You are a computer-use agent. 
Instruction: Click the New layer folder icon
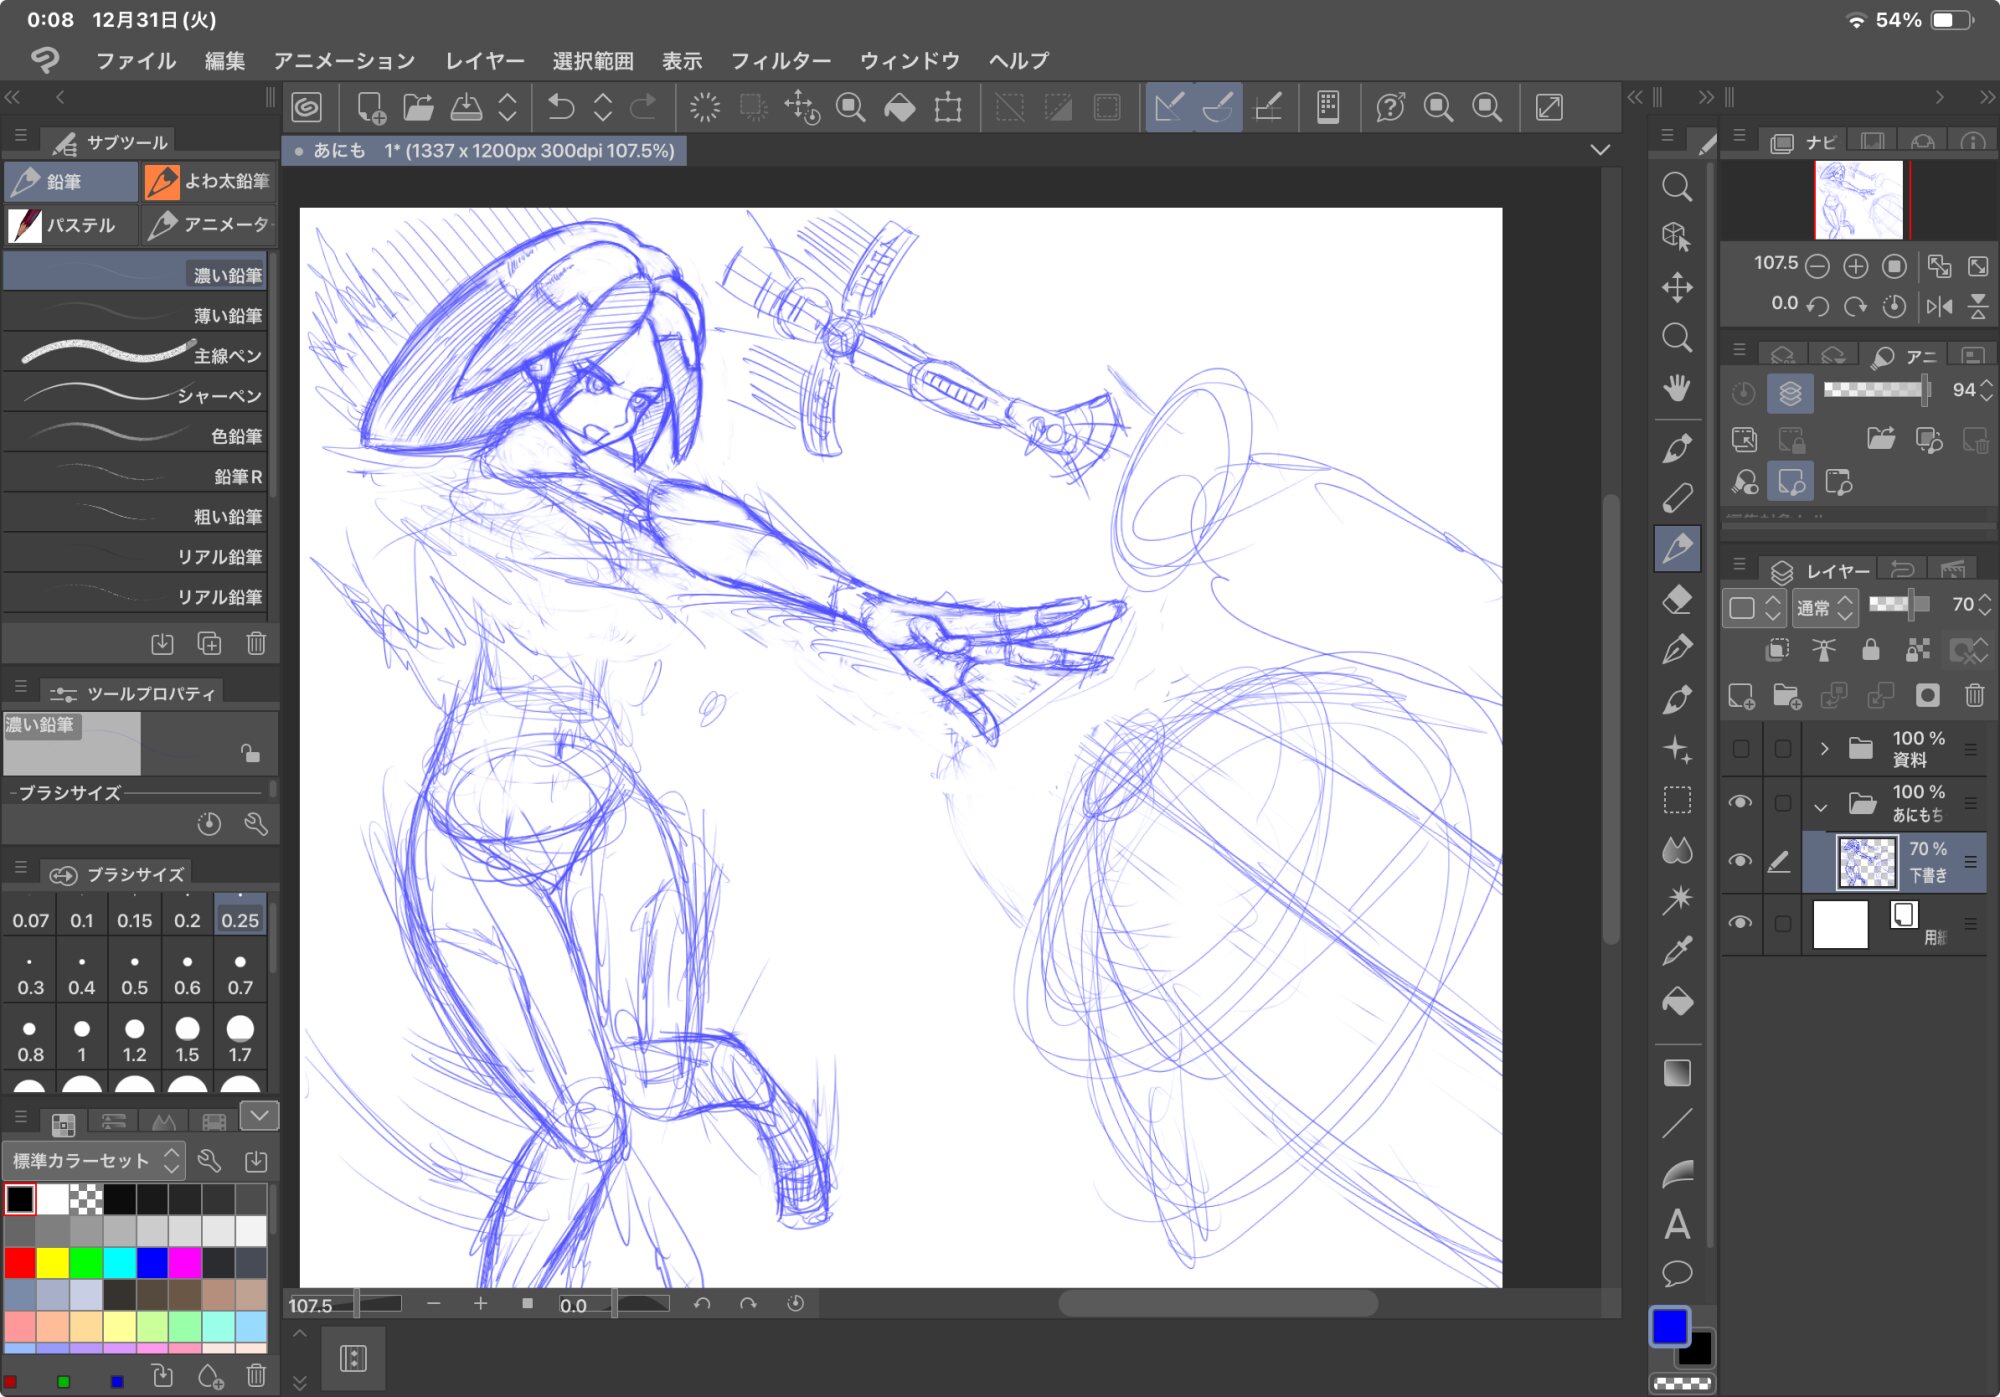pyautogui.click(x=1786, y=696)
